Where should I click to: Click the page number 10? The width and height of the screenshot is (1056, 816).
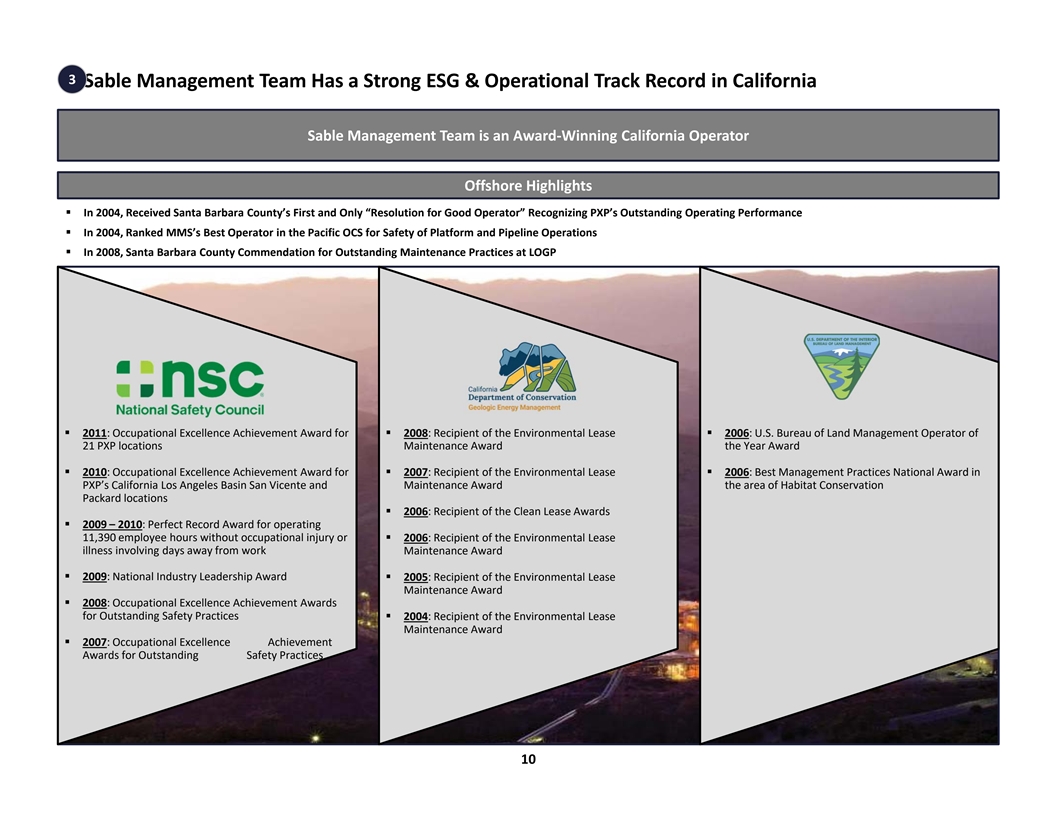(528, 760)
